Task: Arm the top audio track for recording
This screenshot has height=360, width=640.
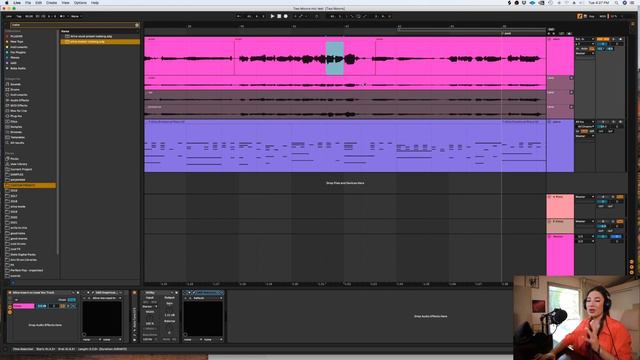Action: 621,39
